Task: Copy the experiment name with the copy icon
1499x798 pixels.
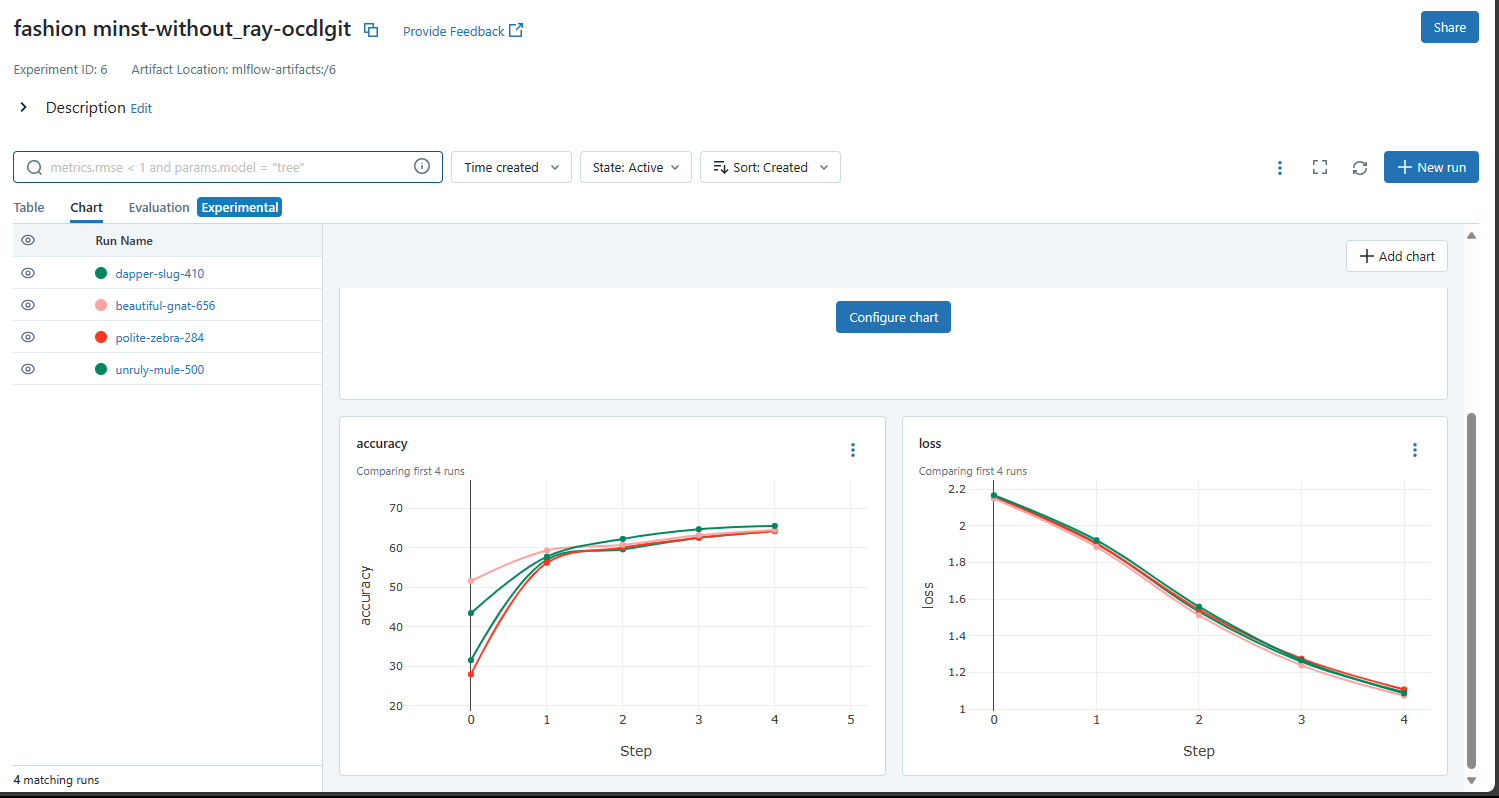Action: pyautogui.click(x=371, y=30)
